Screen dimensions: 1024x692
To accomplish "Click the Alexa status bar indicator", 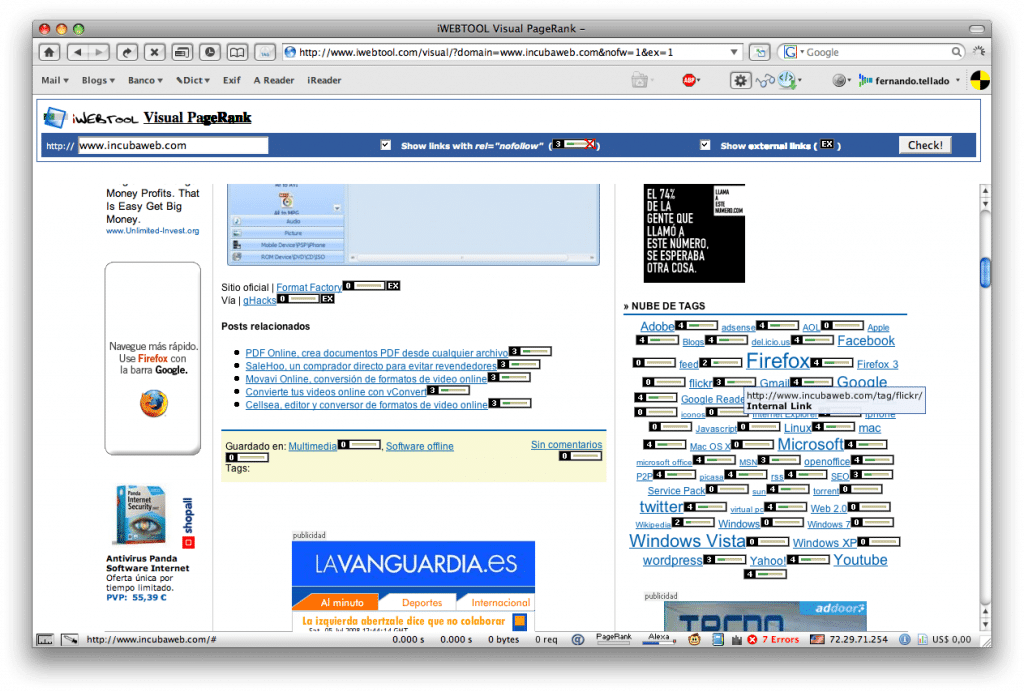I will [x=660, y=638].
